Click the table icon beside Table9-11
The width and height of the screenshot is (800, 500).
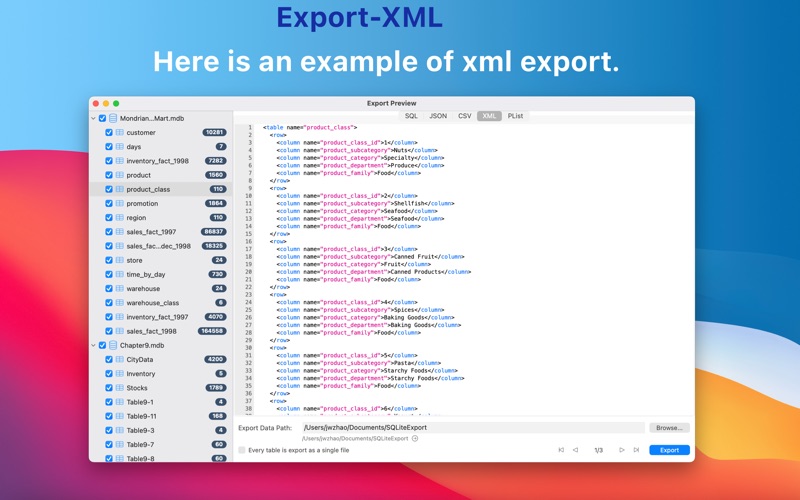119,416
